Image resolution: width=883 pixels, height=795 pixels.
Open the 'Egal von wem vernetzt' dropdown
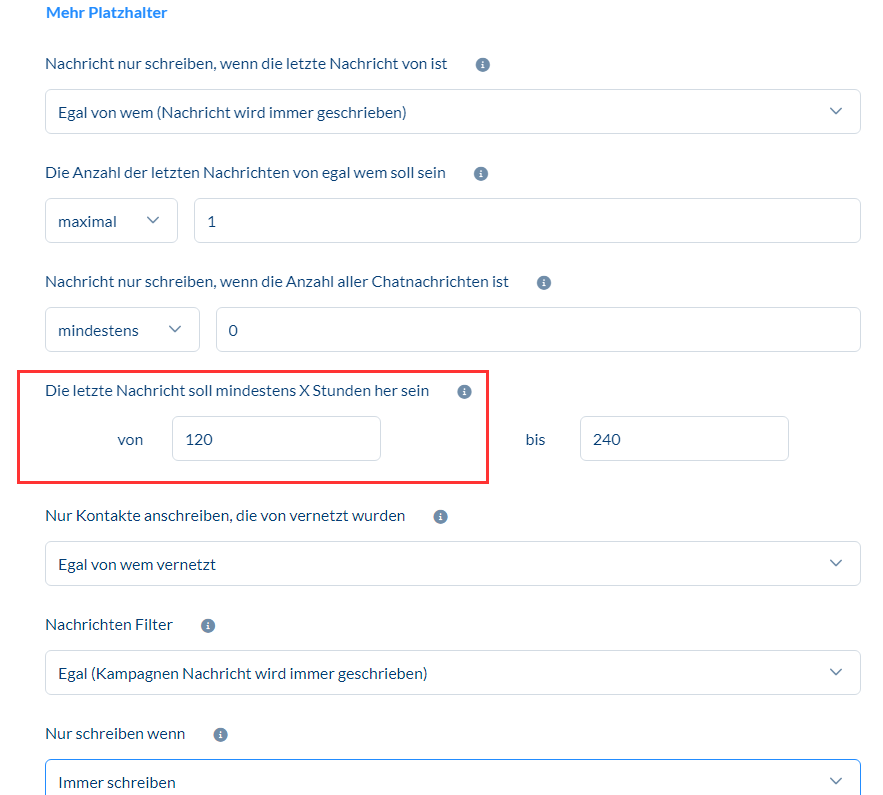[x=452, y=564]
